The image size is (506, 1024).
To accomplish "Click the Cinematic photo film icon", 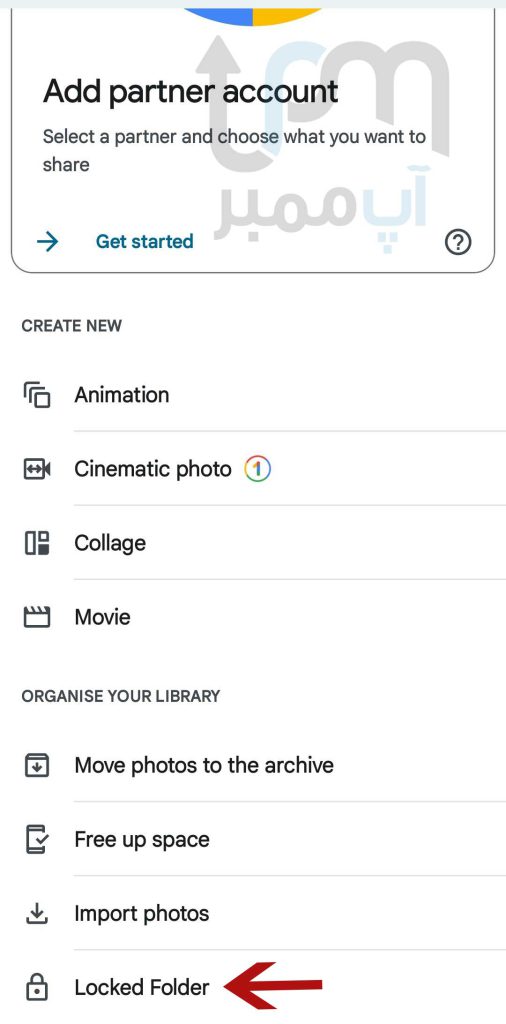I will [37, 469].
